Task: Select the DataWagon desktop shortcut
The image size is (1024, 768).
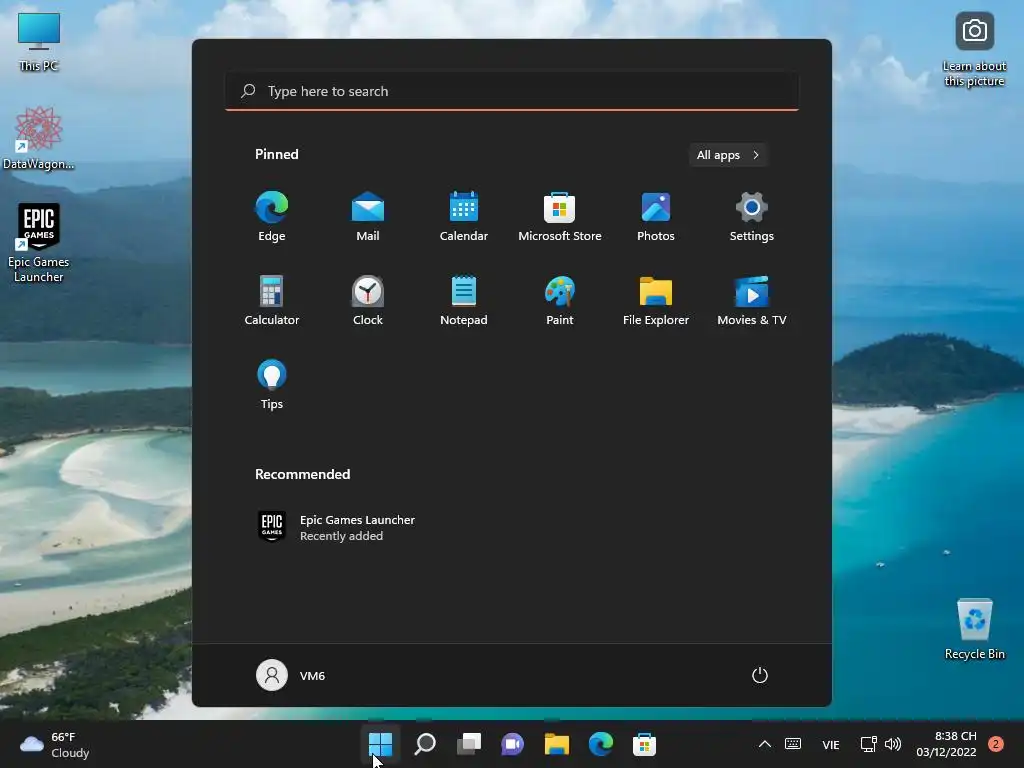Action: [39, 139]
